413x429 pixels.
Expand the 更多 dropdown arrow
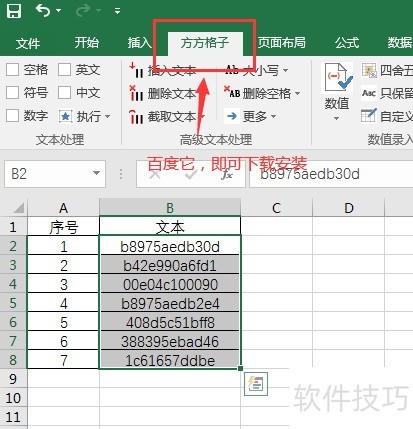(x=273, y=116)
